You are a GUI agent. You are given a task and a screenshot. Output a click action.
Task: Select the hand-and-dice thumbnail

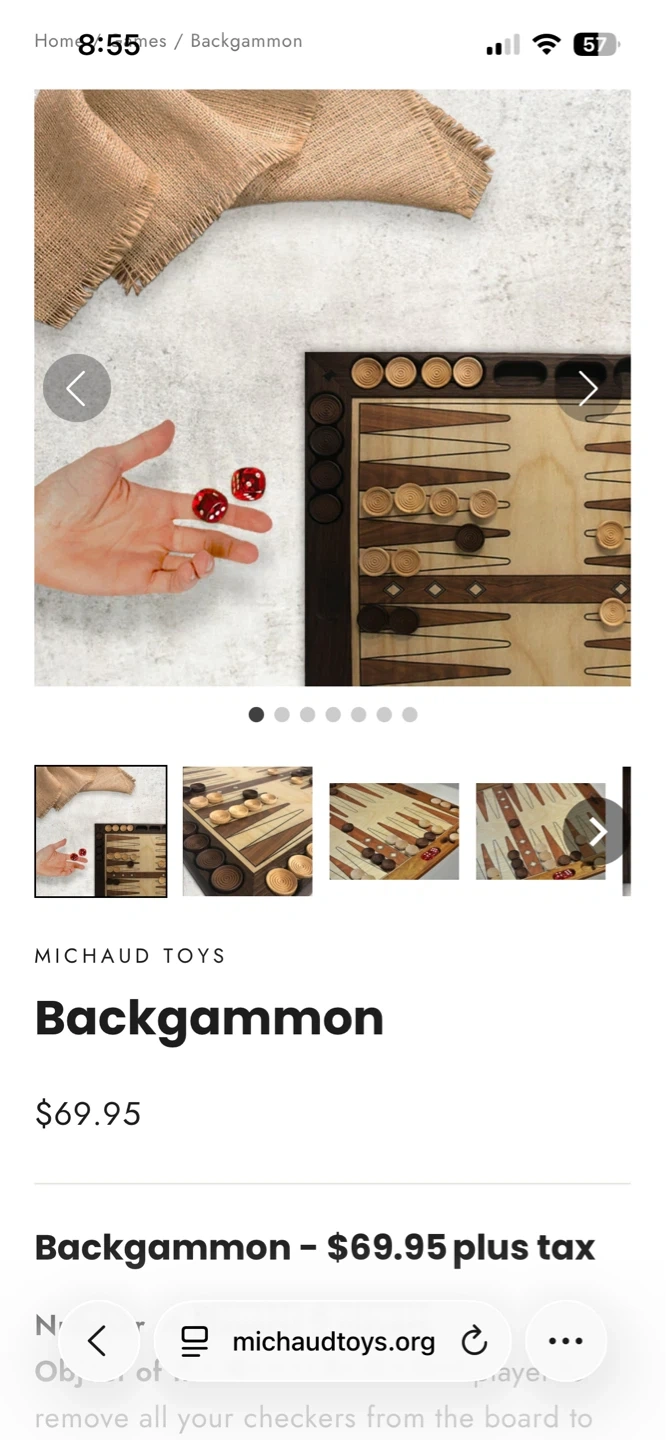(x=101, y=831)
